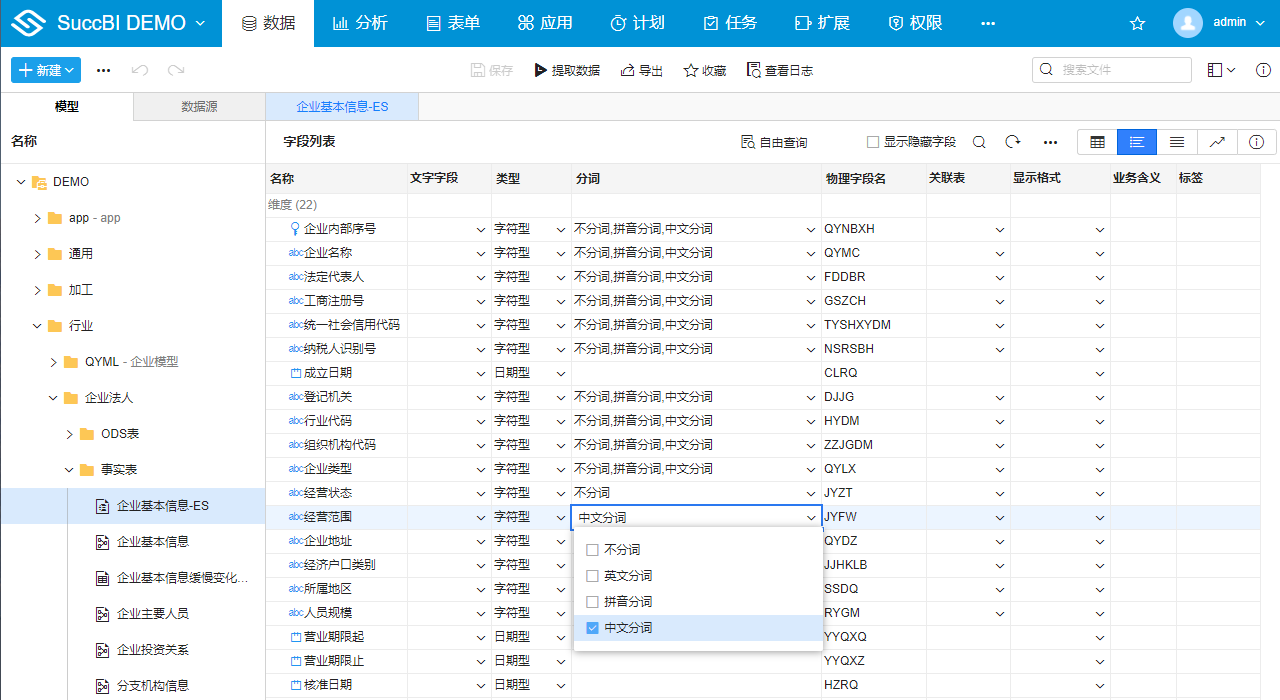Open the 新建 dropdown button
This screenshot has width=1280, height=700.
[x=46, y=70]
